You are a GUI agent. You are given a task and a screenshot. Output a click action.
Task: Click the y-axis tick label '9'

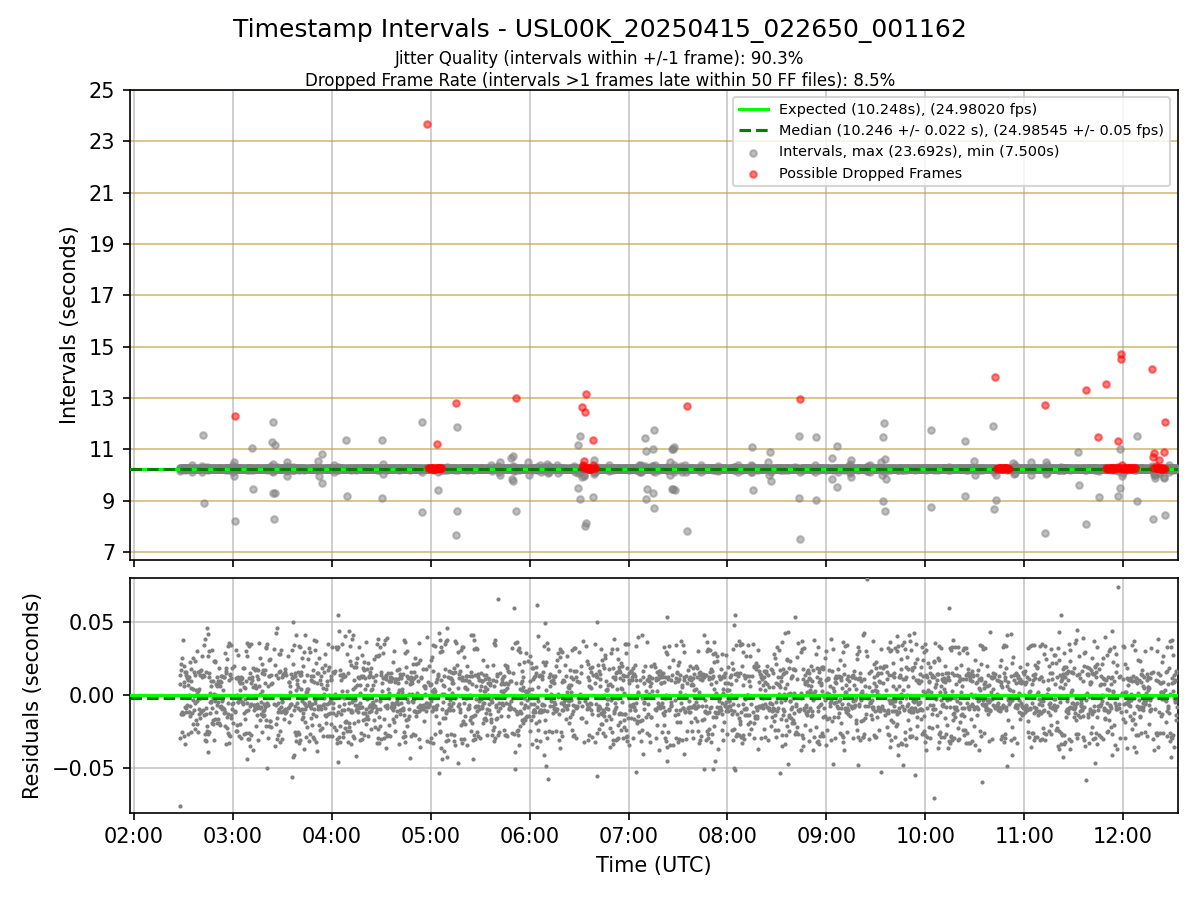(107, 501)
